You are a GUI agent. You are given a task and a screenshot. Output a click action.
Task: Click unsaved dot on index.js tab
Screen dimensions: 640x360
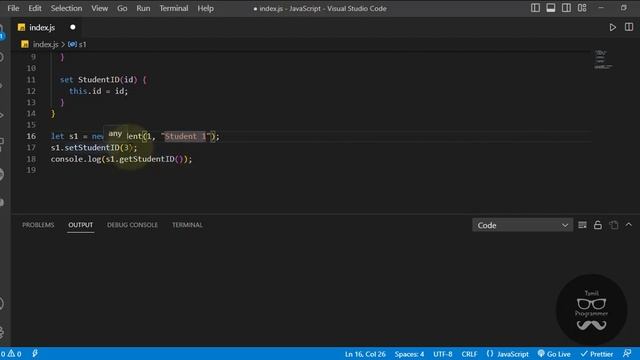pyautogui.click(x=73, y=27)
